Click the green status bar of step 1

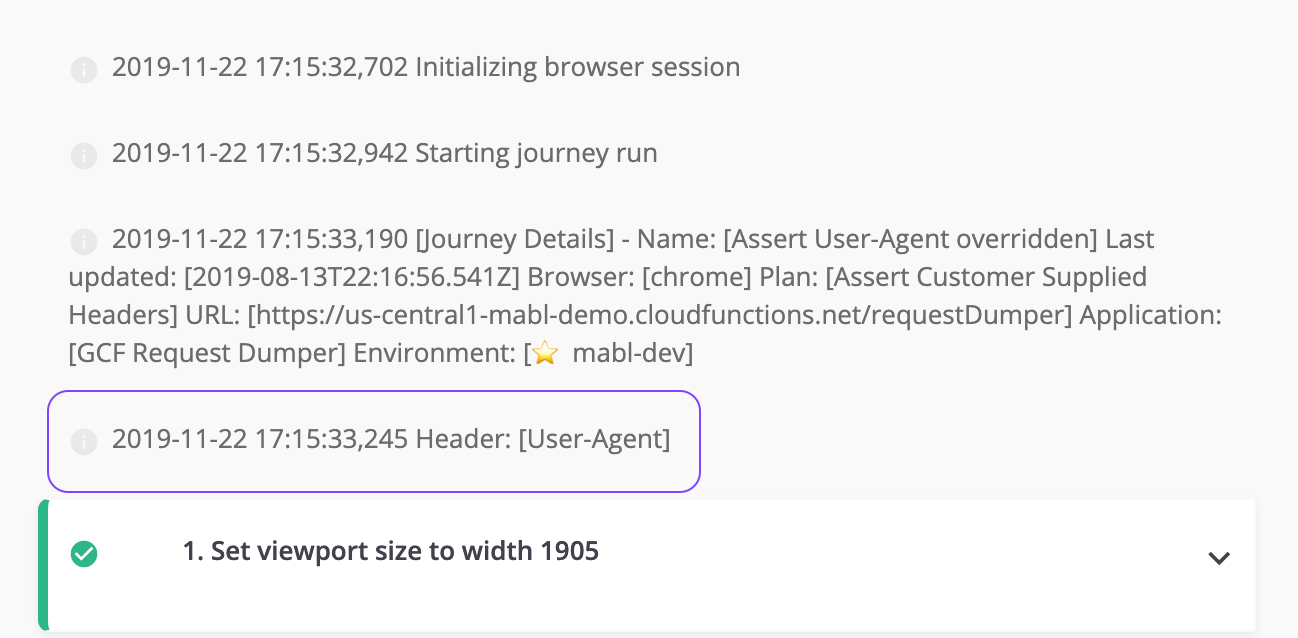(x=43, y=566)
